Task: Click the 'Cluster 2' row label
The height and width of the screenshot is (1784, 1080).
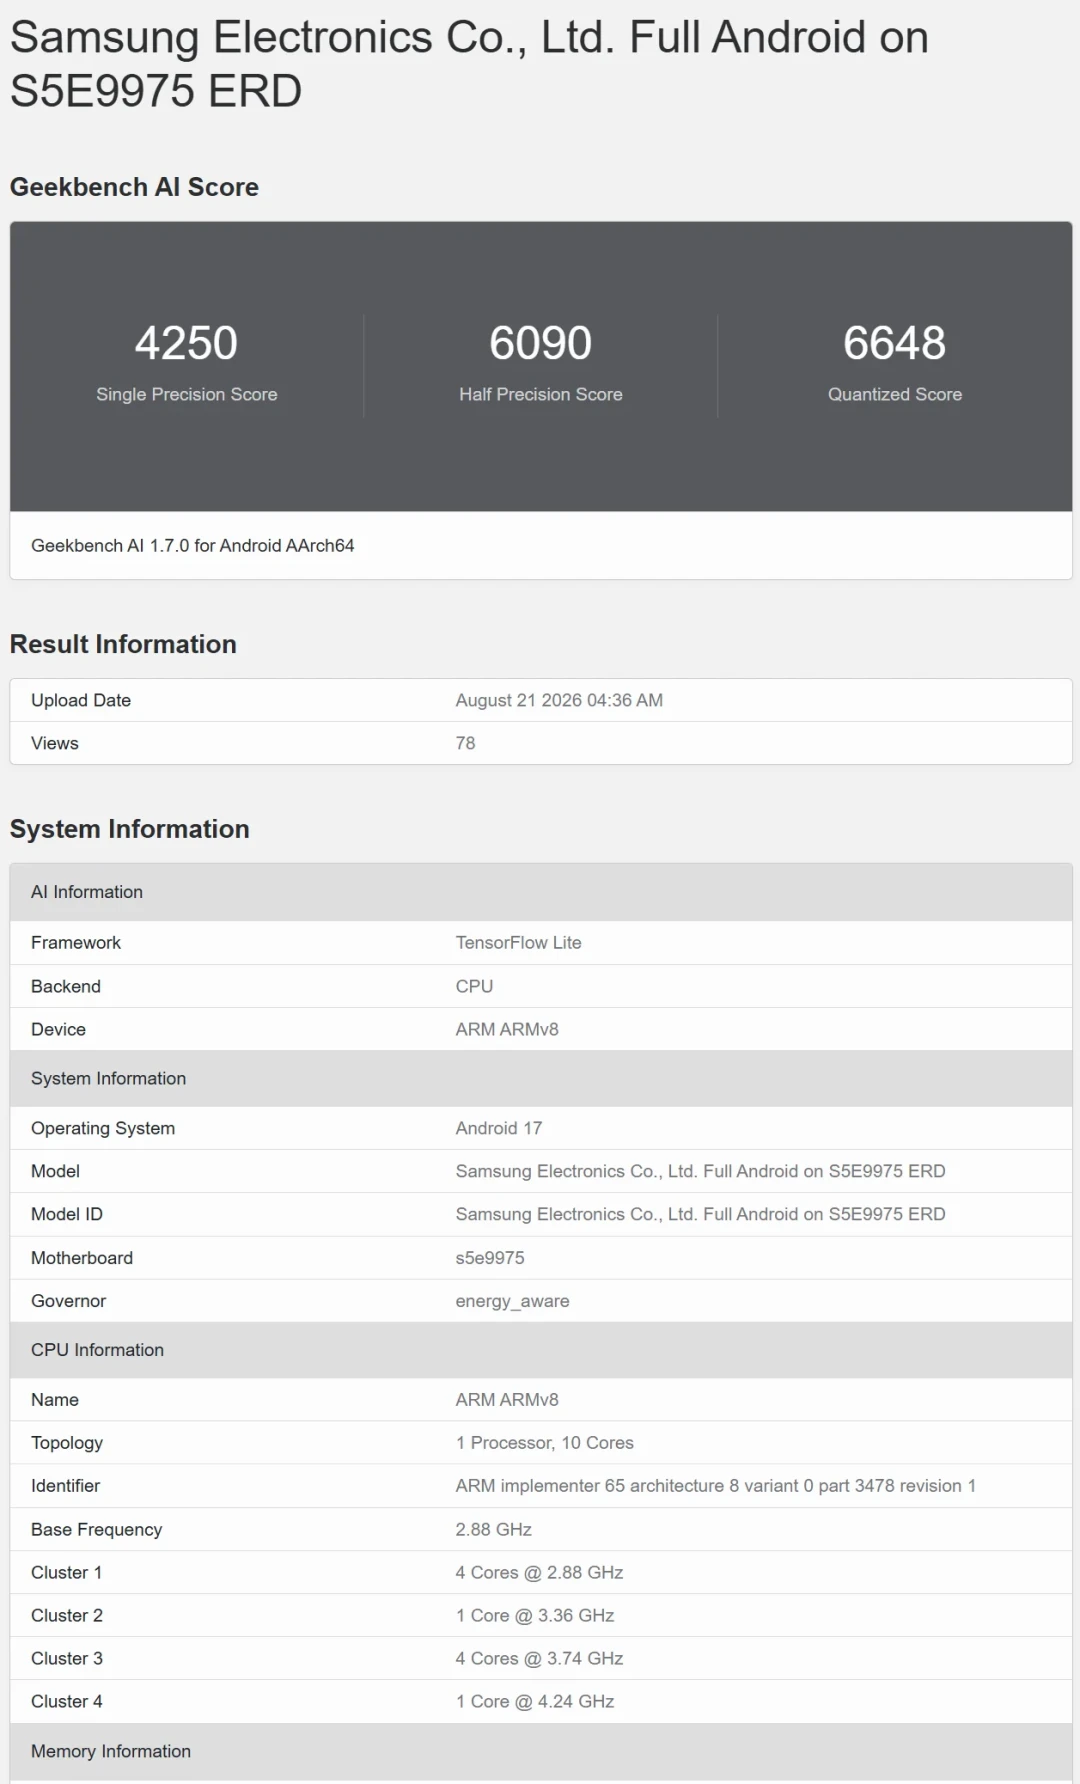Action: click(x=67, y=1616)
